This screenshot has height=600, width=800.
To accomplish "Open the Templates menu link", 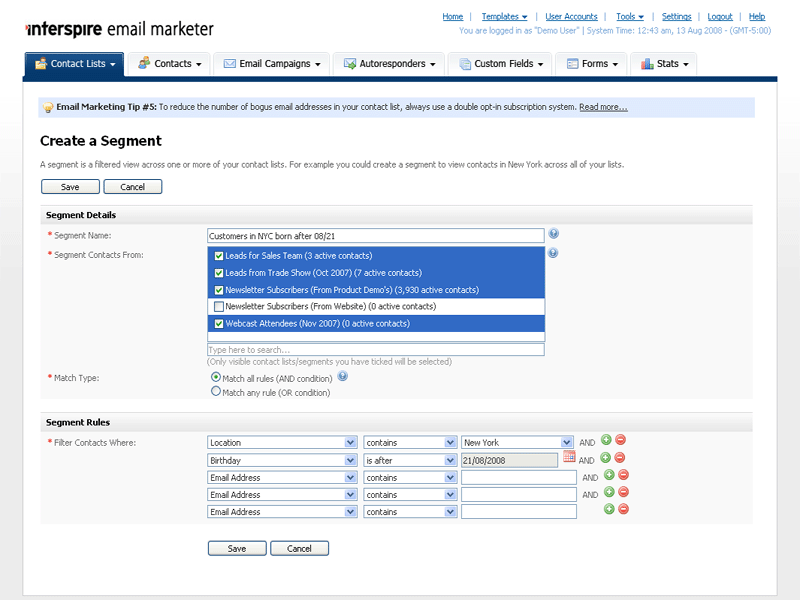I will pyautogui.click(x=504, y=17).
